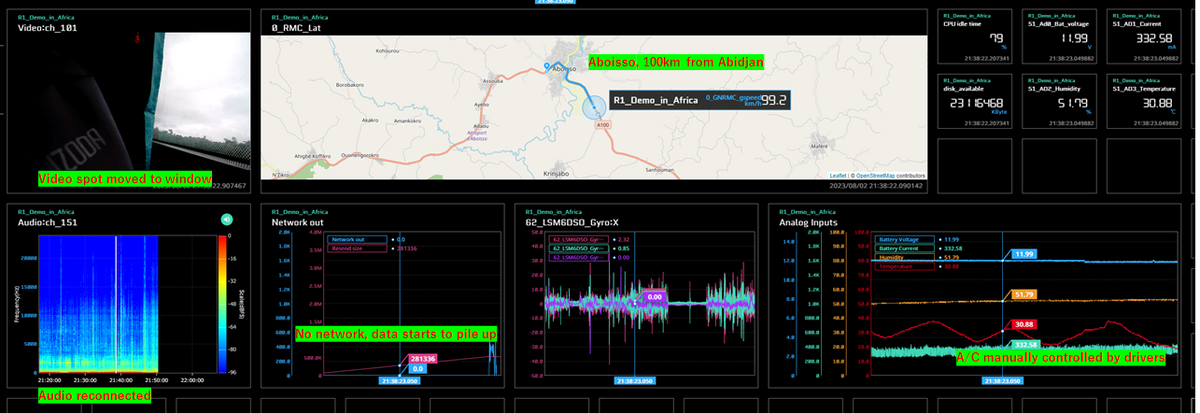Image resolution: width=1200 pixels, height=413 pixels.
Task: Mute the Audio:ch_151 speaker icon
Action: pyautogui.click(x=227, y=219)
